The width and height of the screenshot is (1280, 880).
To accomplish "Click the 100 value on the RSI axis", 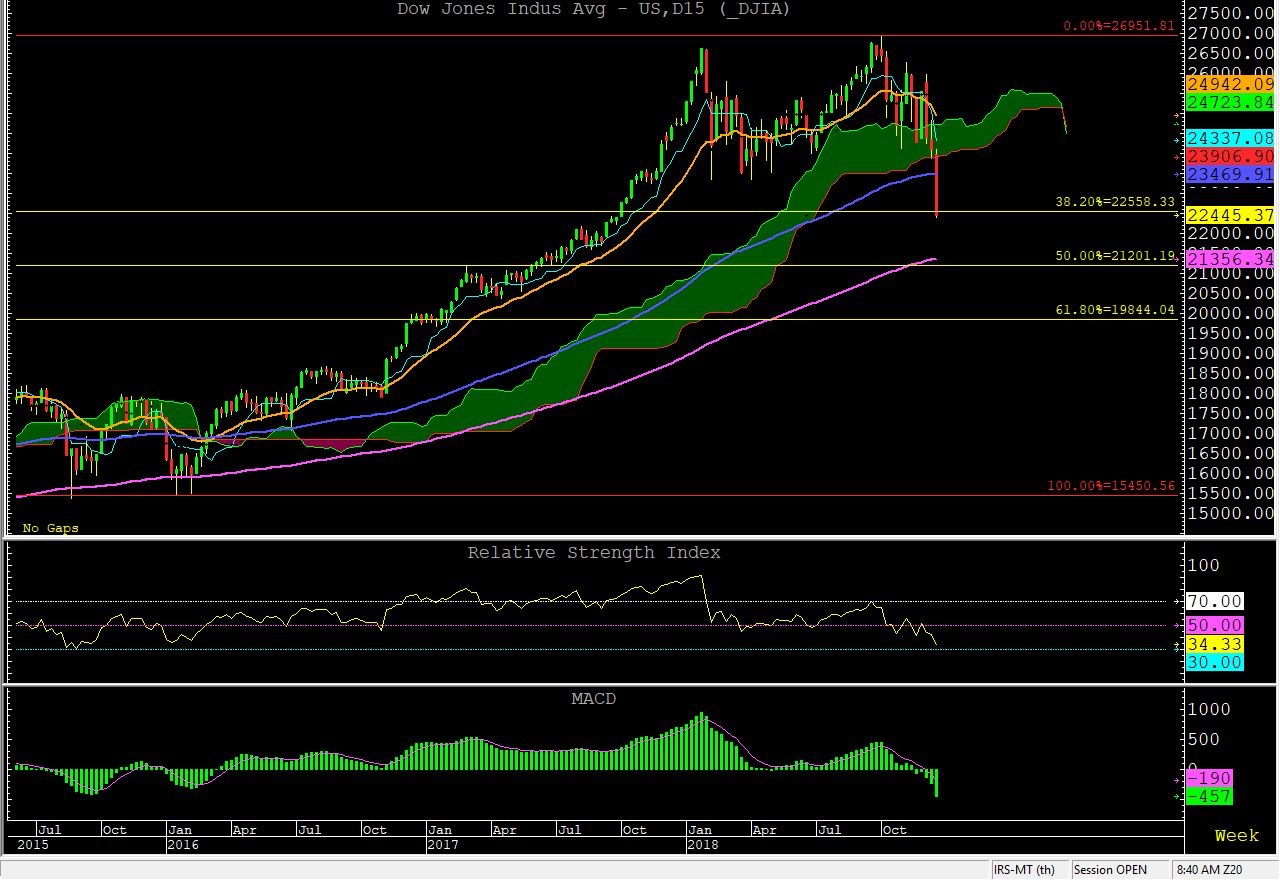I will 1204,565.
